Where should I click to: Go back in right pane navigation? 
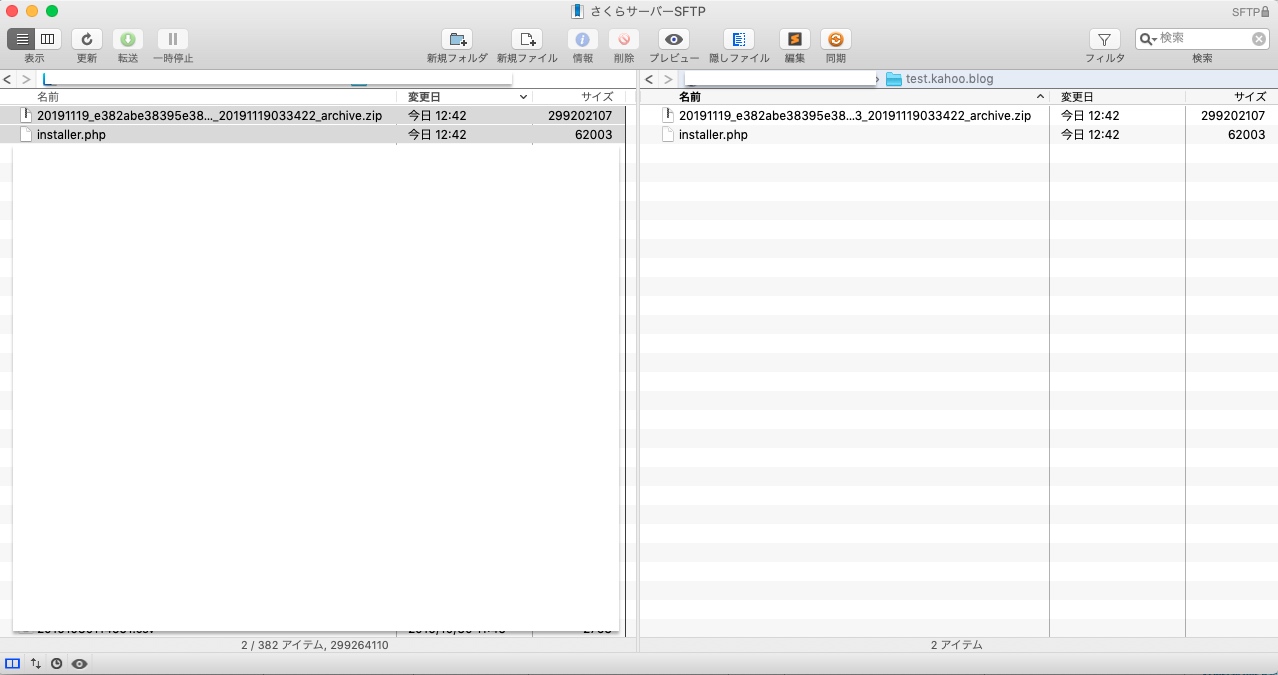649,79
